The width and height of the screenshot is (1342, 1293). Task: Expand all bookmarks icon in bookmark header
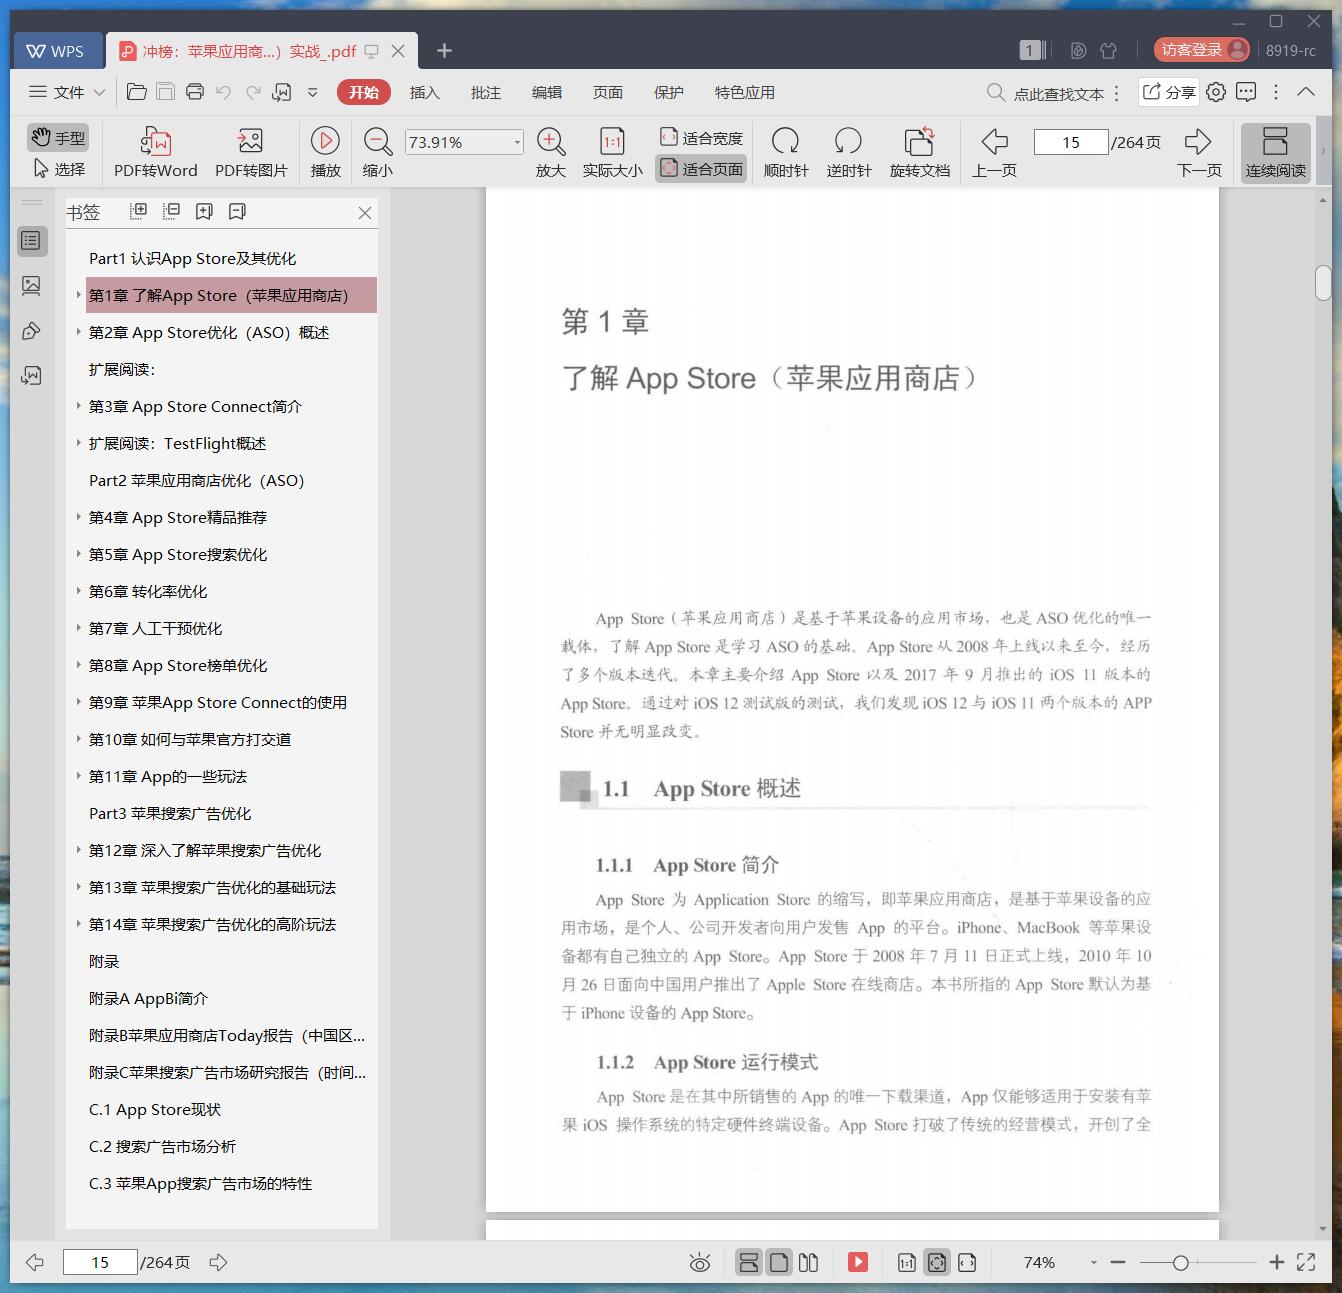[139, 211]
